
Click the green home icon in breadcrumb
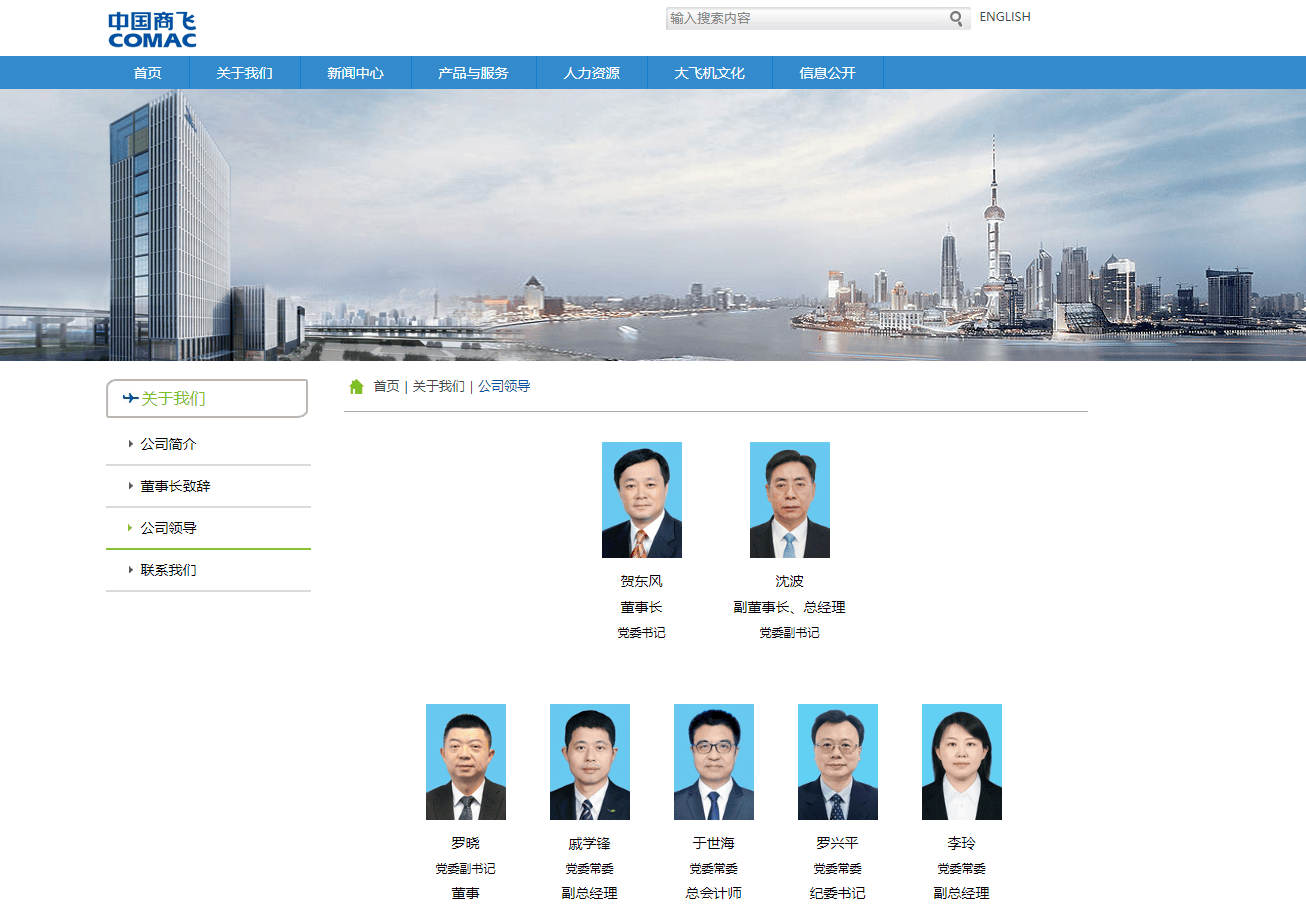click(356, 386)
